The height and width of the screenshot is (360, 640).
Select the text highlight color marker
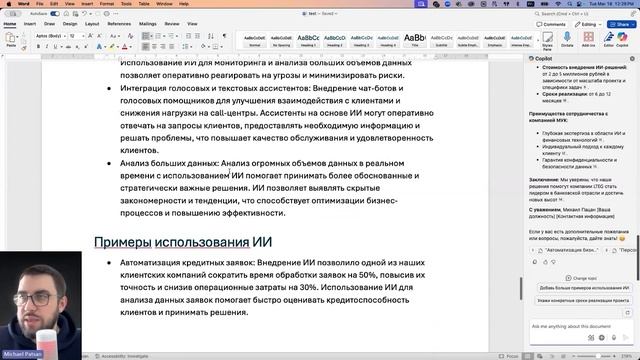click(112, 47)
